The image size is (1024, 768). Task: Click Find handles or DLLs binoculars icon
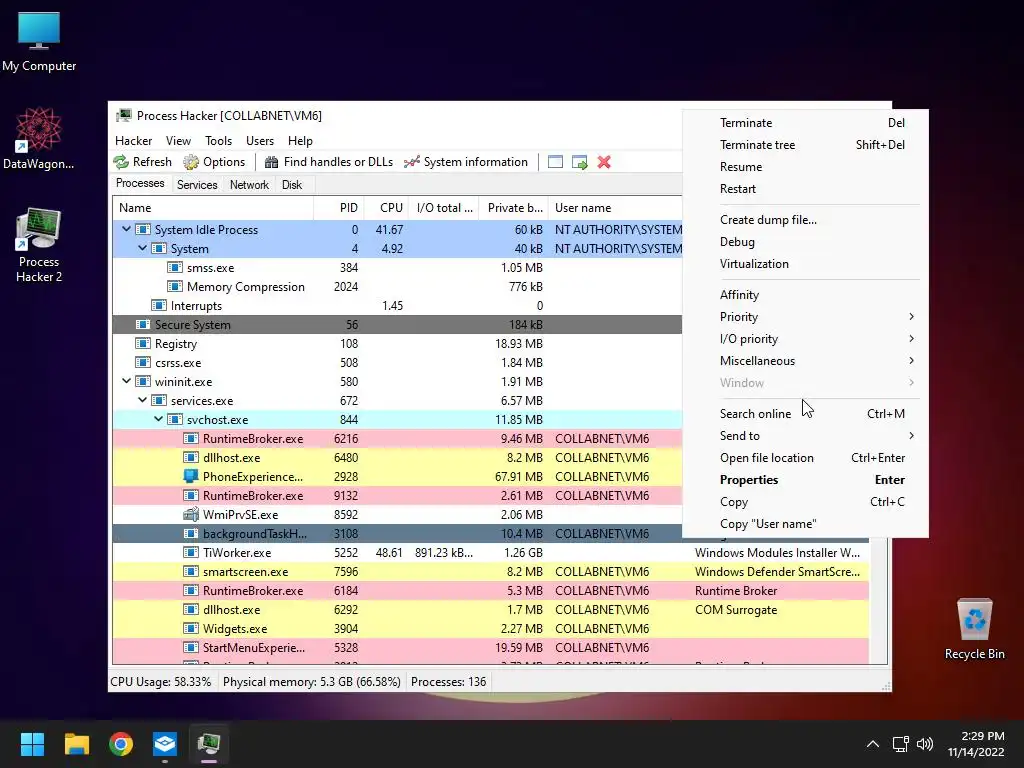pyautogui.click(x=271, y=162)
